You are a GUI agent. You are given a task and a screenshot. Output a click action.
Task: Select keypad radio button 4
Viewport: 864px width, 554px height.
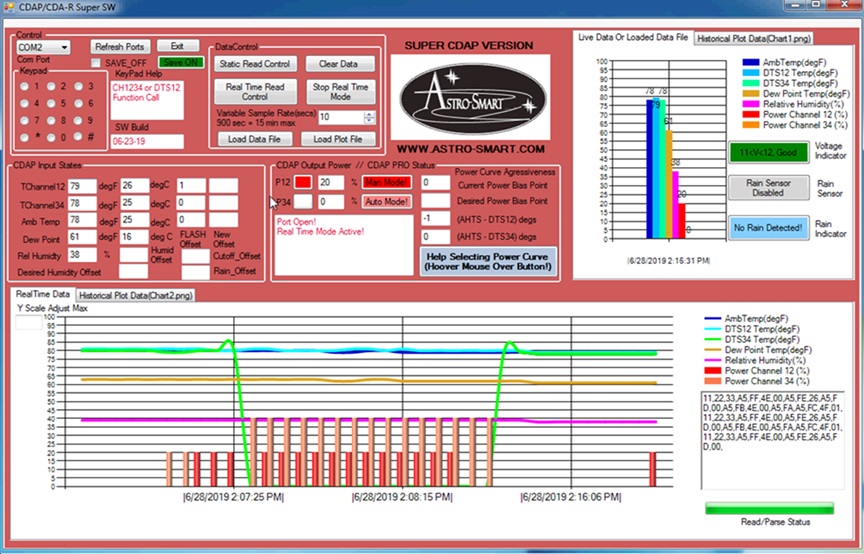pyautogui.click(x=24, y=104)
